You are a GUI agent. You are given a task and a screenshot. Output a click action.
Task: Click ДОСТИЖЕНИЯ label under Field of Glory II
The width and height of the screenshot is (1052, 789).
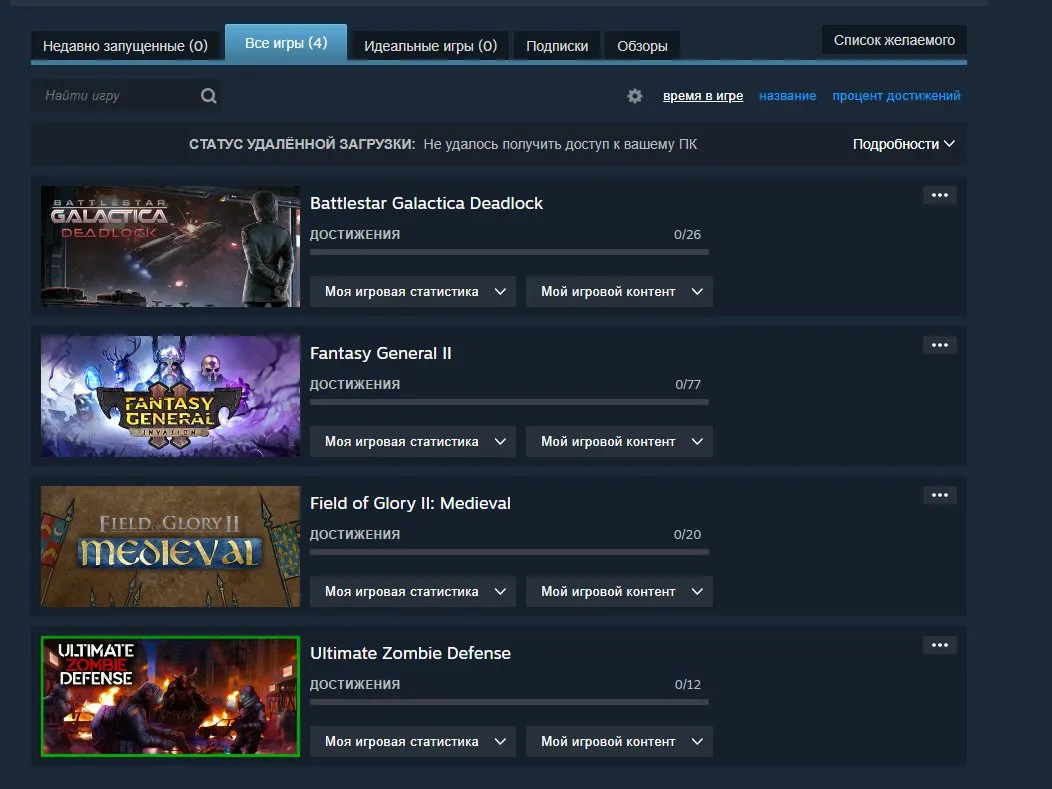point(355,535)
